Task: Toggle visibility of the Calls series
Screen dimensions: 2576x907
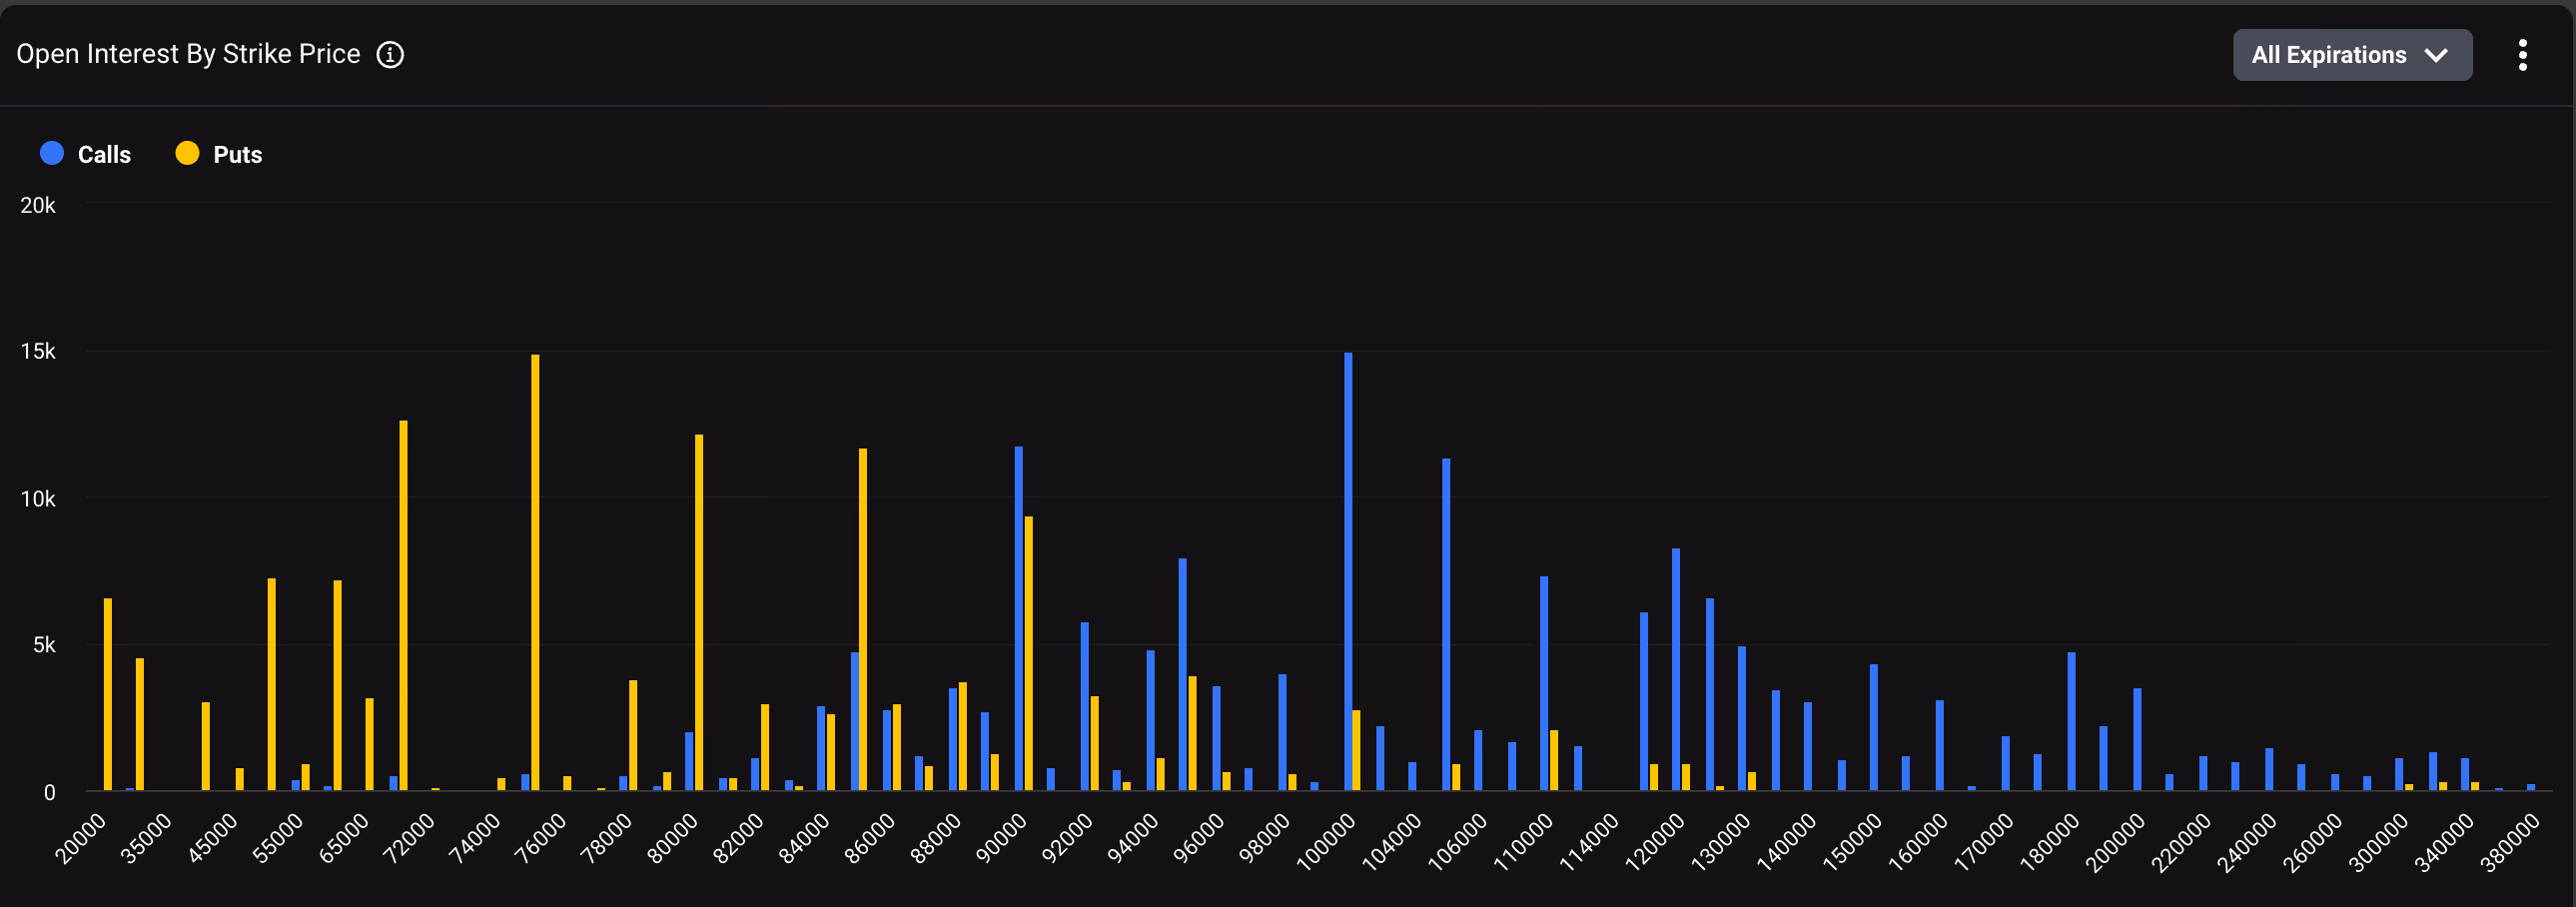Action: [84, 153]
